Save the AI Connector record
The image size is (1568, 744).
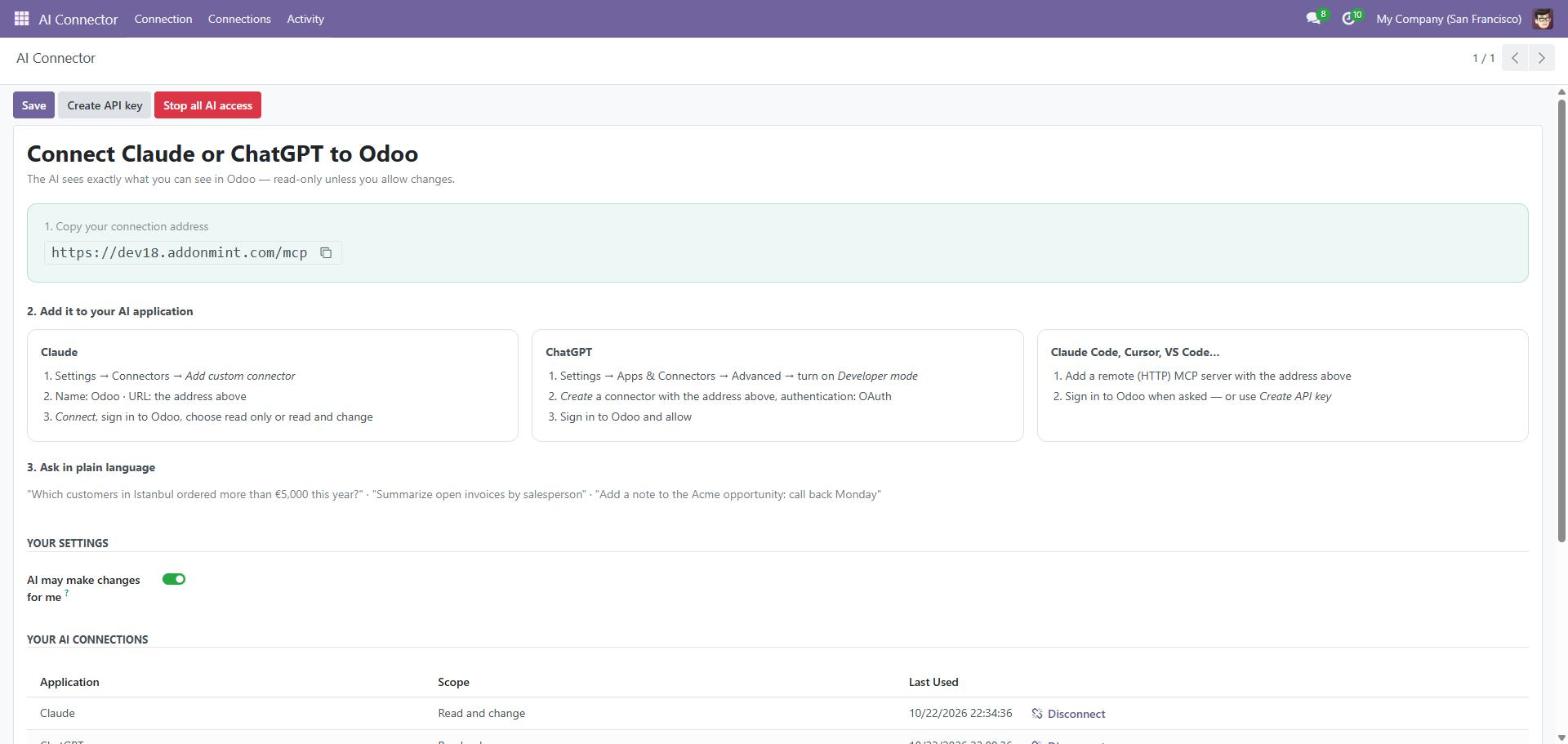click(34, 106)
